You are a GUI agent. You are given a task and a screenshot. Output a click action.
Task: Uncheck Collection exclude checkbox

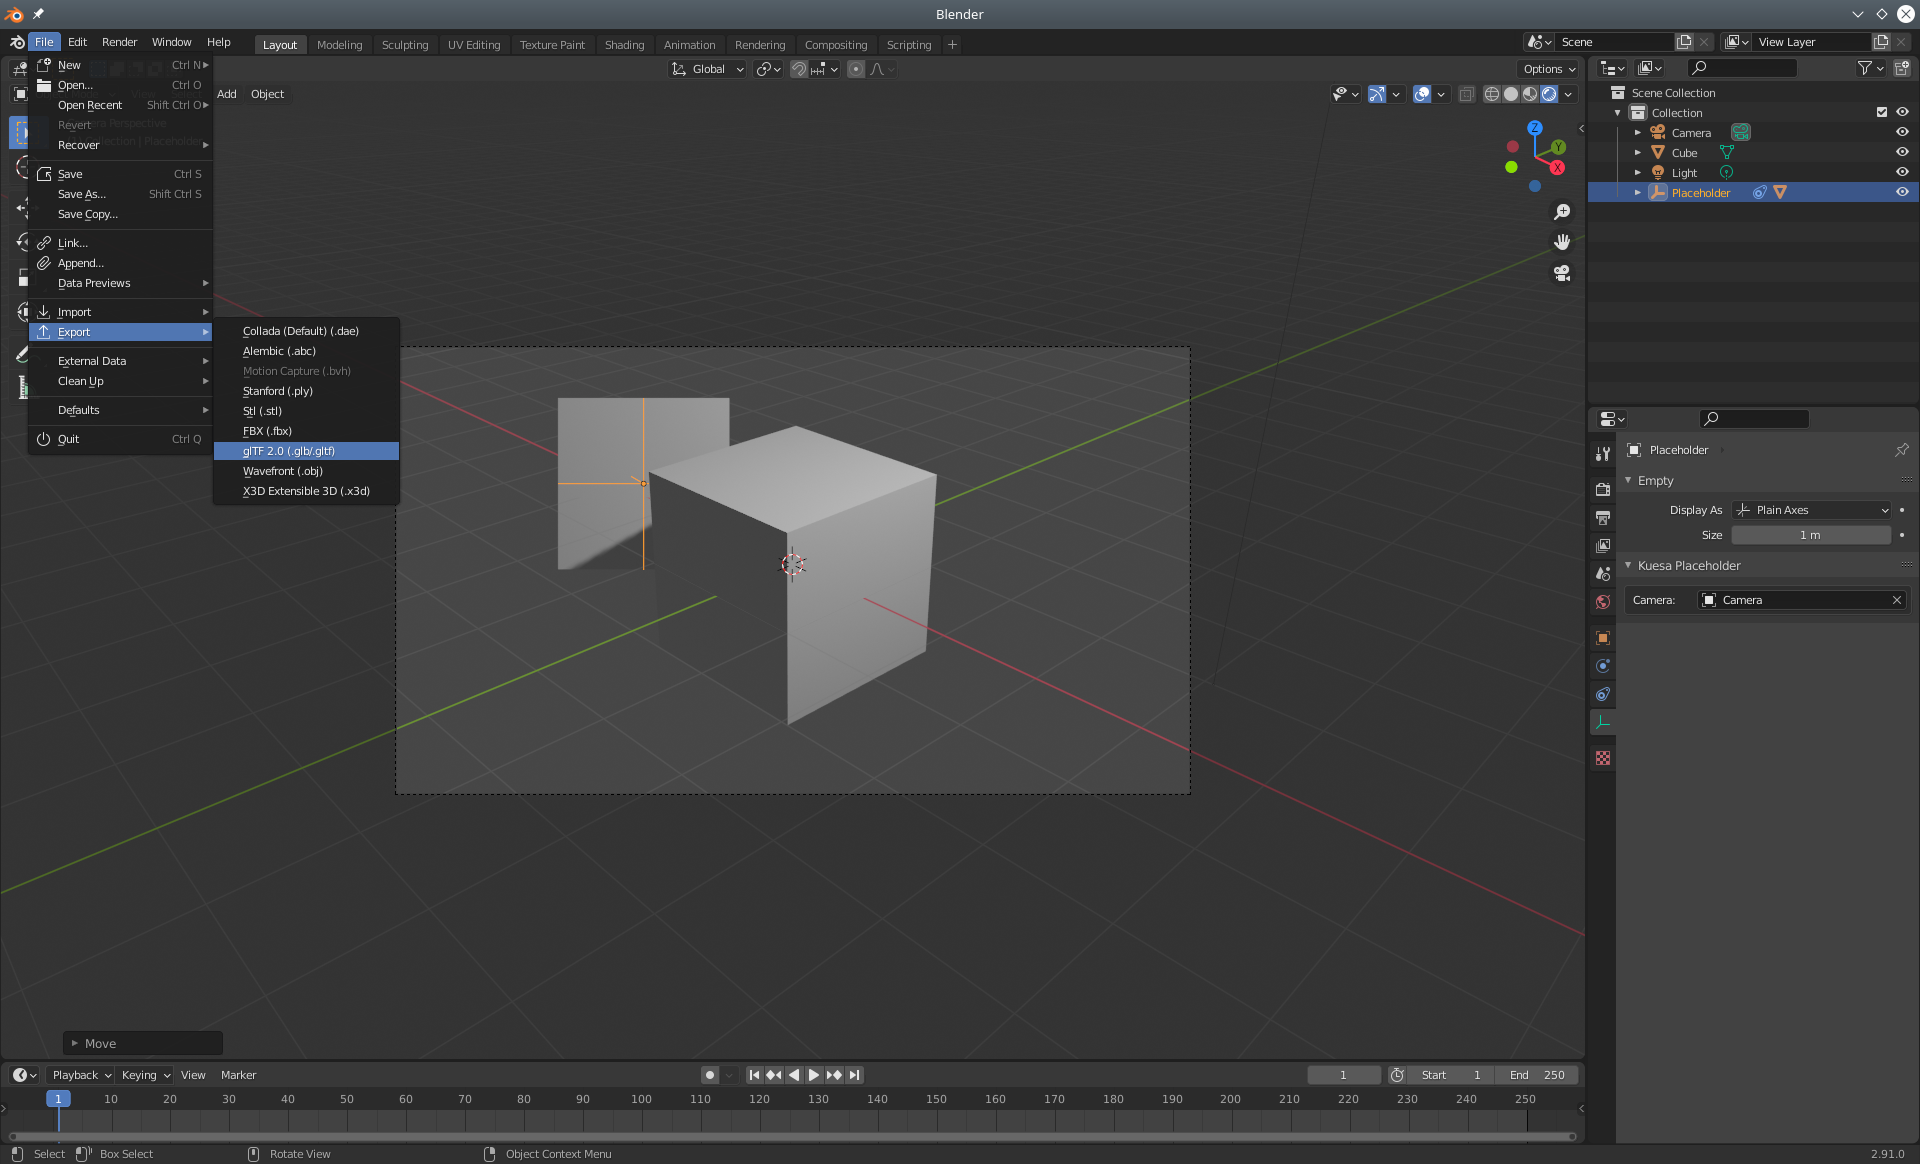point(1882,112)
